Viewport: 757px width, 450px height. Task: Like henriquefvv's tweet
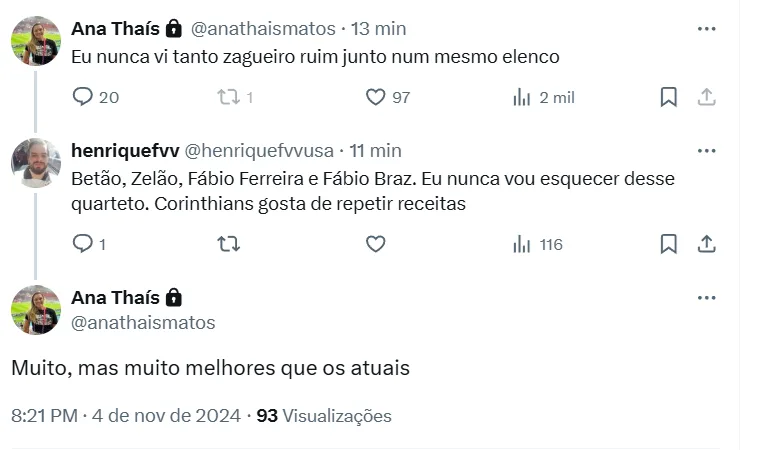pyautogui.click(x=375, y=244)
